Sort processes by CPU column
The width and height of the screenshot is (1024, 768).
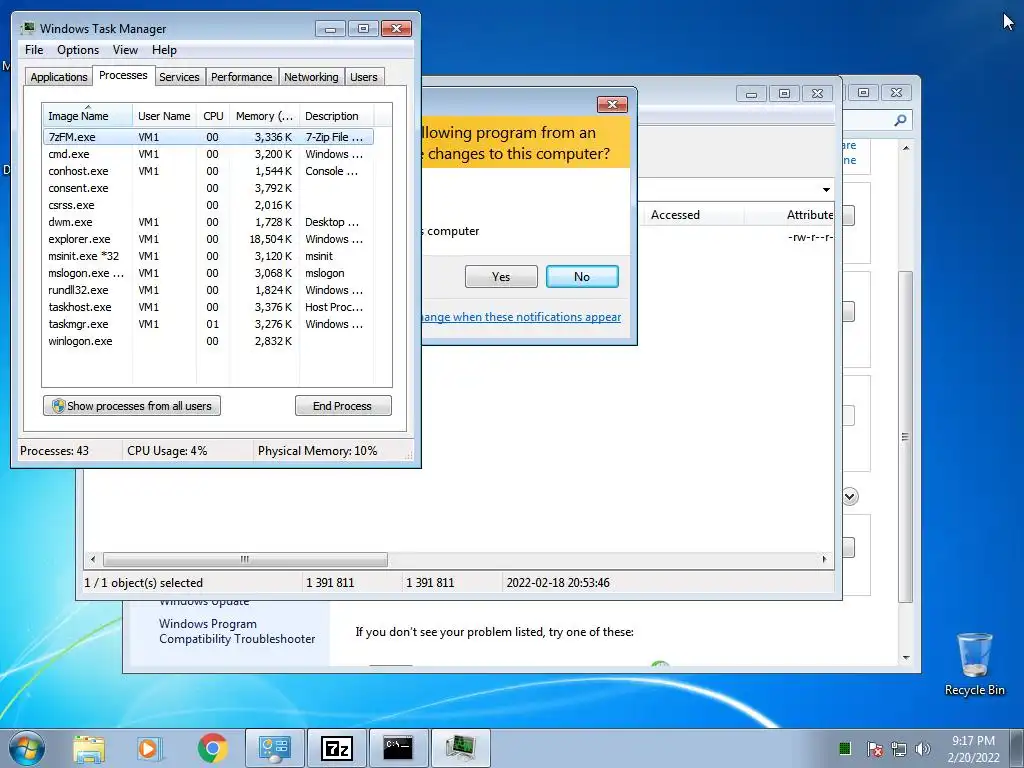213,116
